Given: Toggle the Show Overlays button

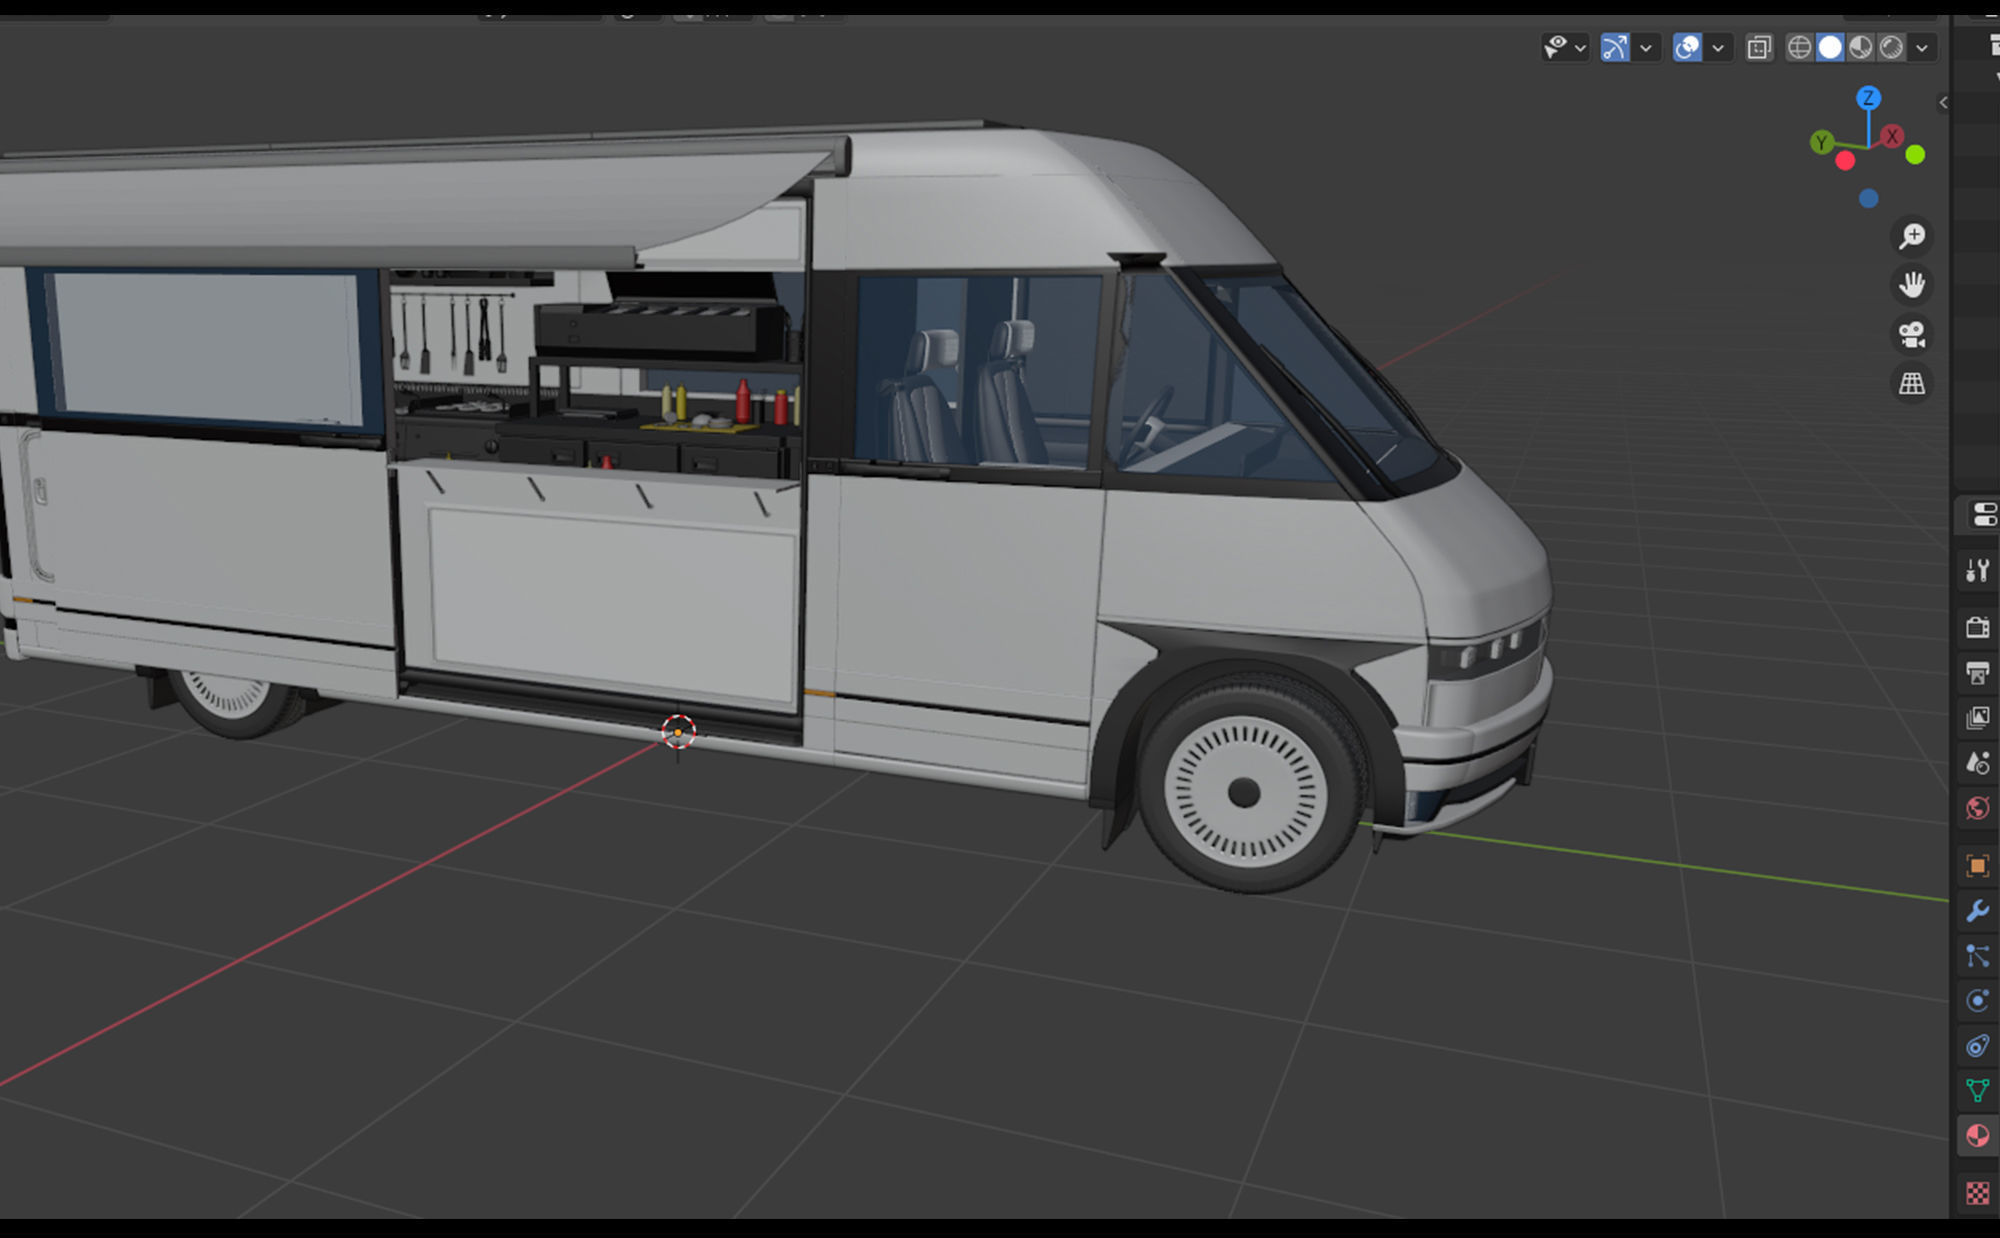Looking at the screenshot, I should pyautogui.click(x=1687, y=47).
